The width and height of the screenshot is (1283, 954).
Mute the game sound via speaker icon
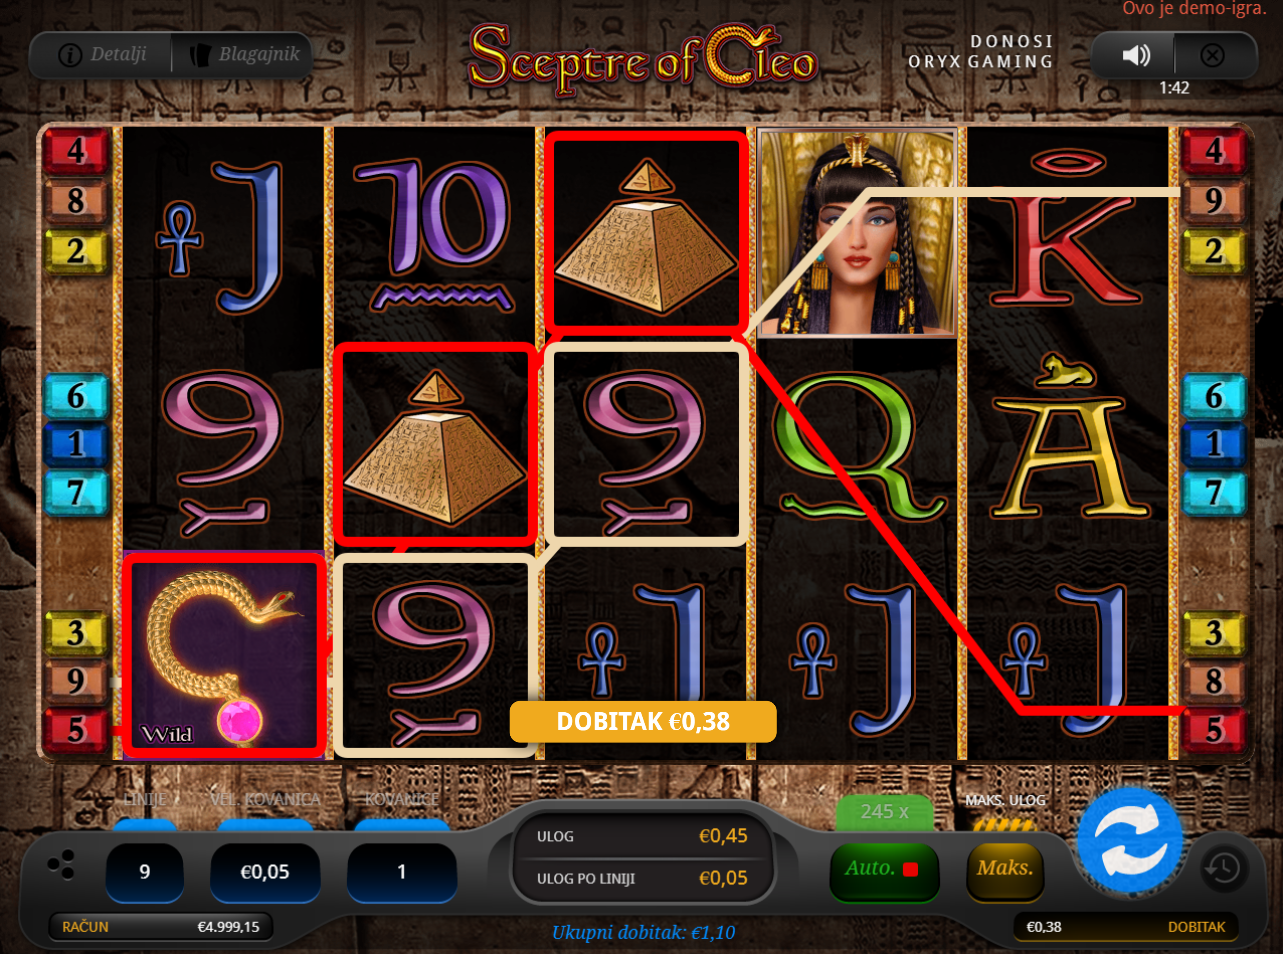click(1135, 55)
